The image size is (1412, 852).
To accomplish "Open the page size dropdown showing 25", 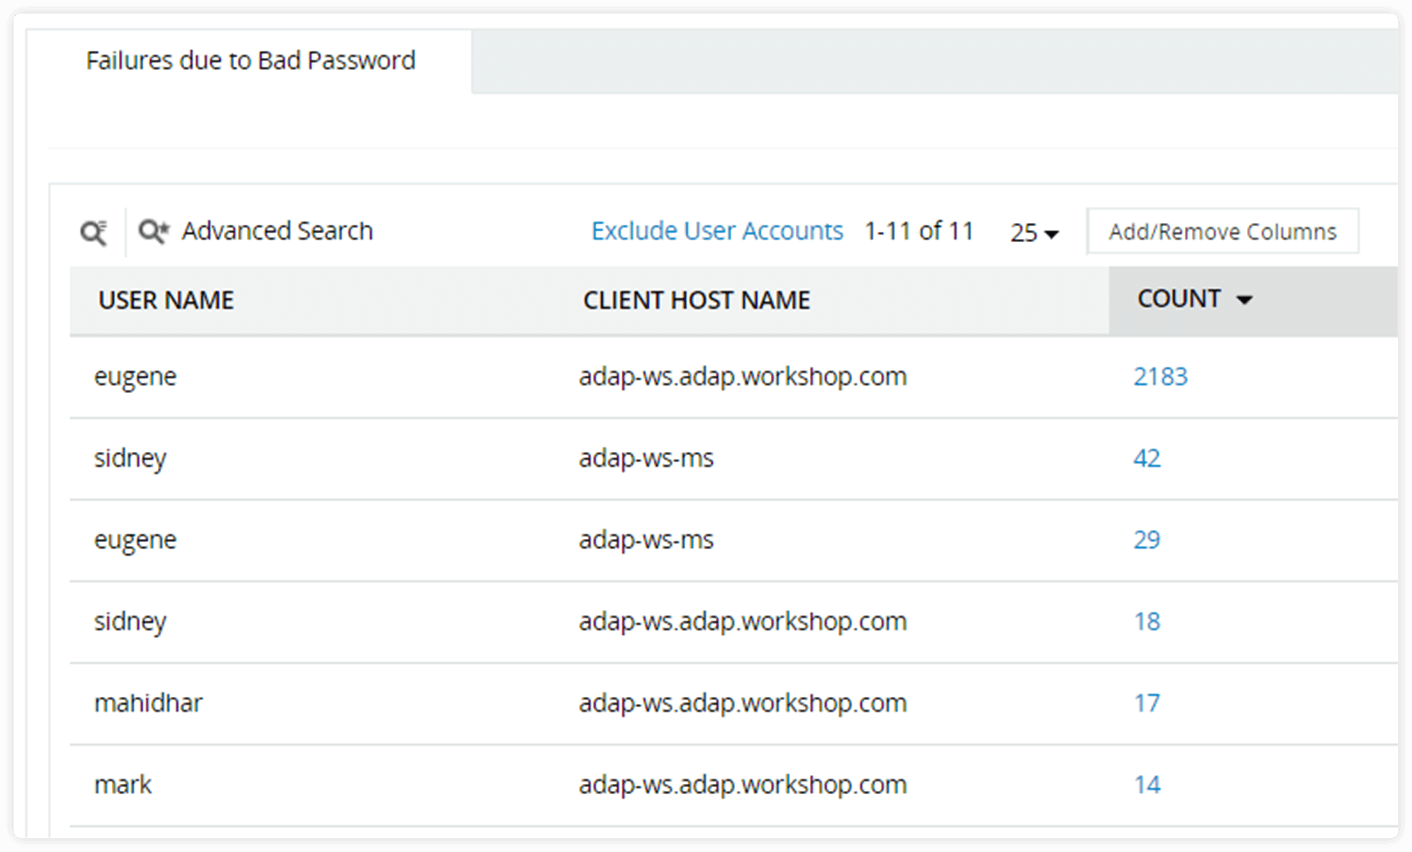I will point(1034,232).
